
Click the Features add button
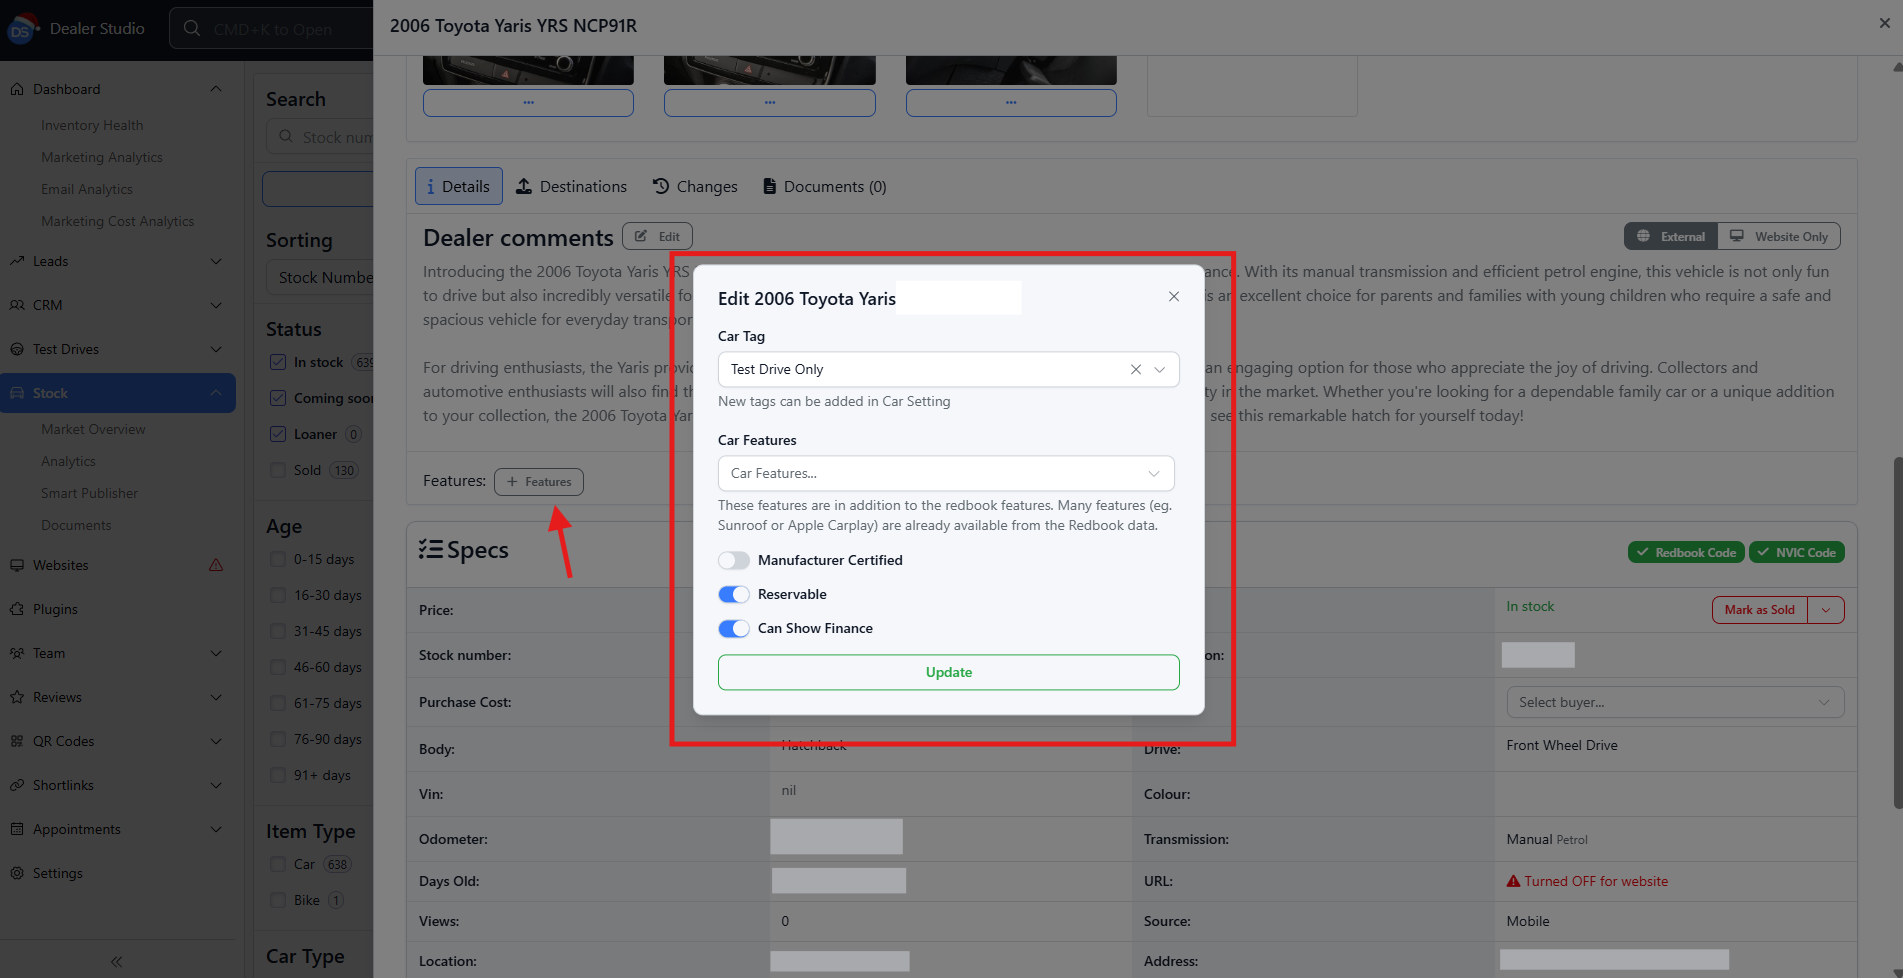click(539, 482)
